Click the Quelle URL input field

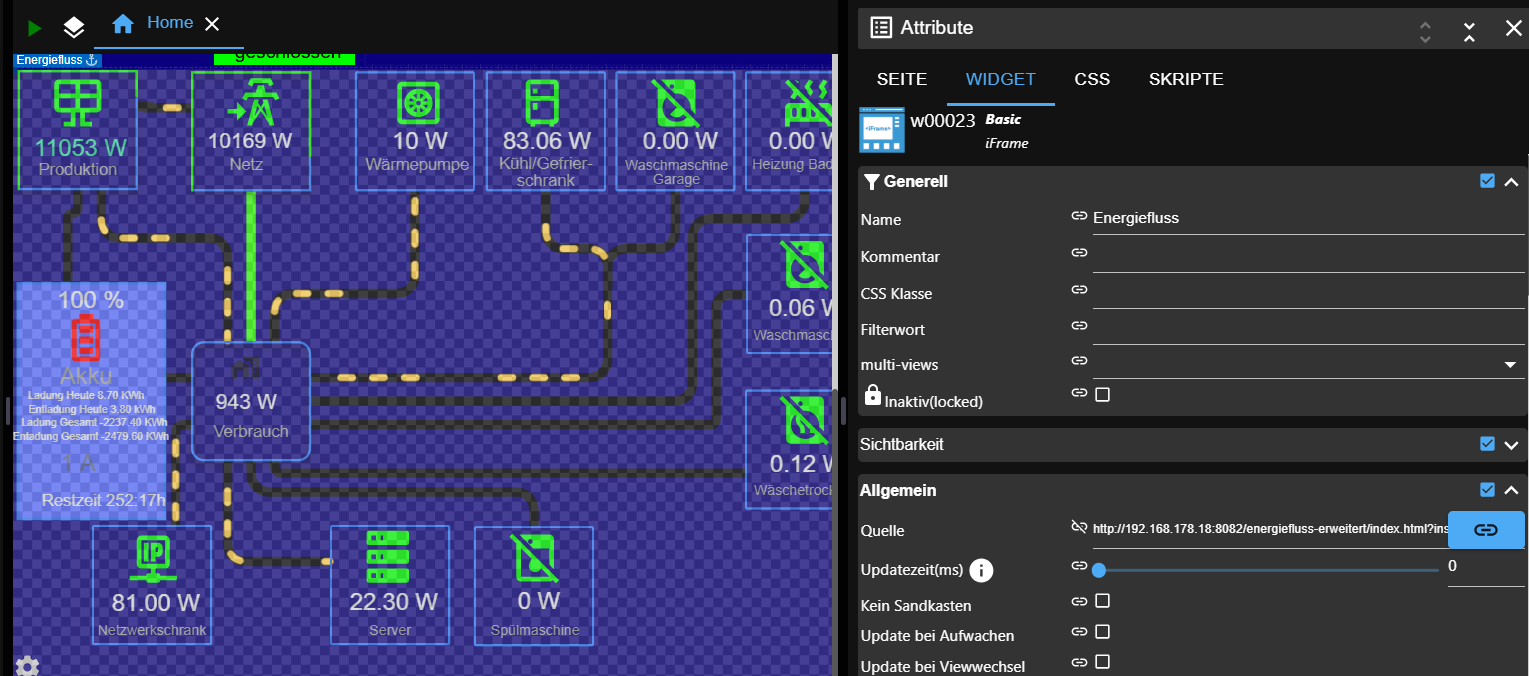[1270, 528]
